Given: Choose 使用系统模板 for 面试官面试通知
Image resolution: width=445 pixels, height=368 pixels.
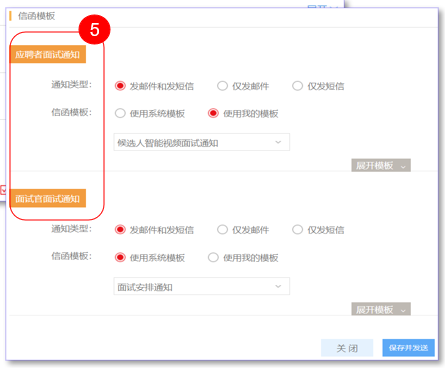Looking at the screenshot, I should coord(120,257).
